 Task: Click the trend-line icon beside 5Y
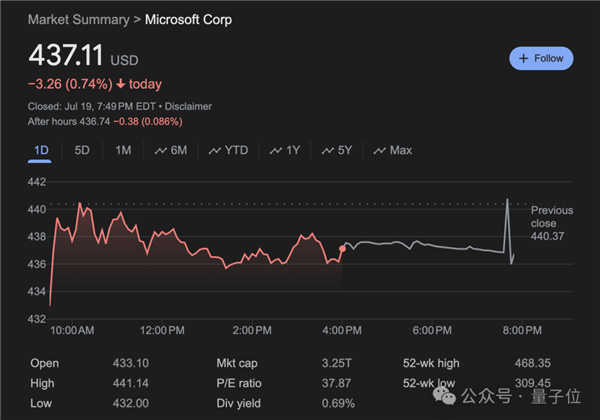(x=326, y=151)
